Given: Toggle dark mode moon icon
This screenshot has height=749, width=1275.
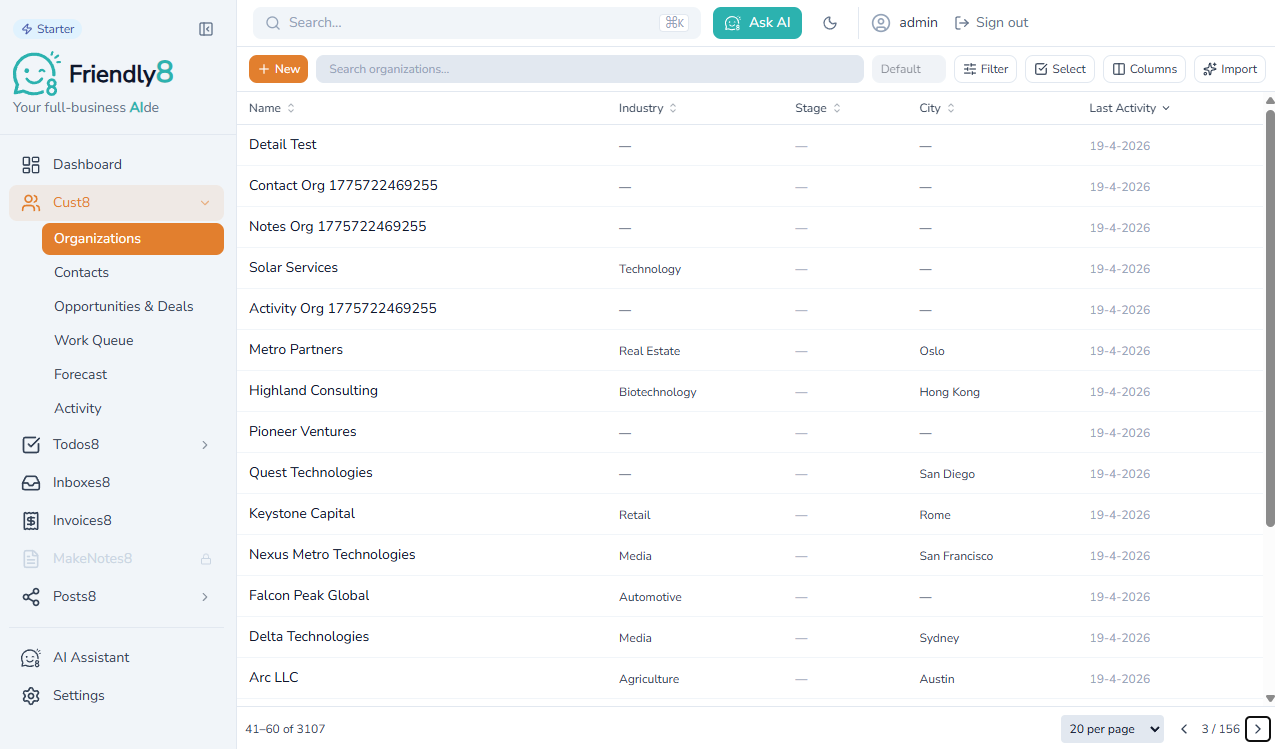Looking at the screenshot, I should (830, 23).
